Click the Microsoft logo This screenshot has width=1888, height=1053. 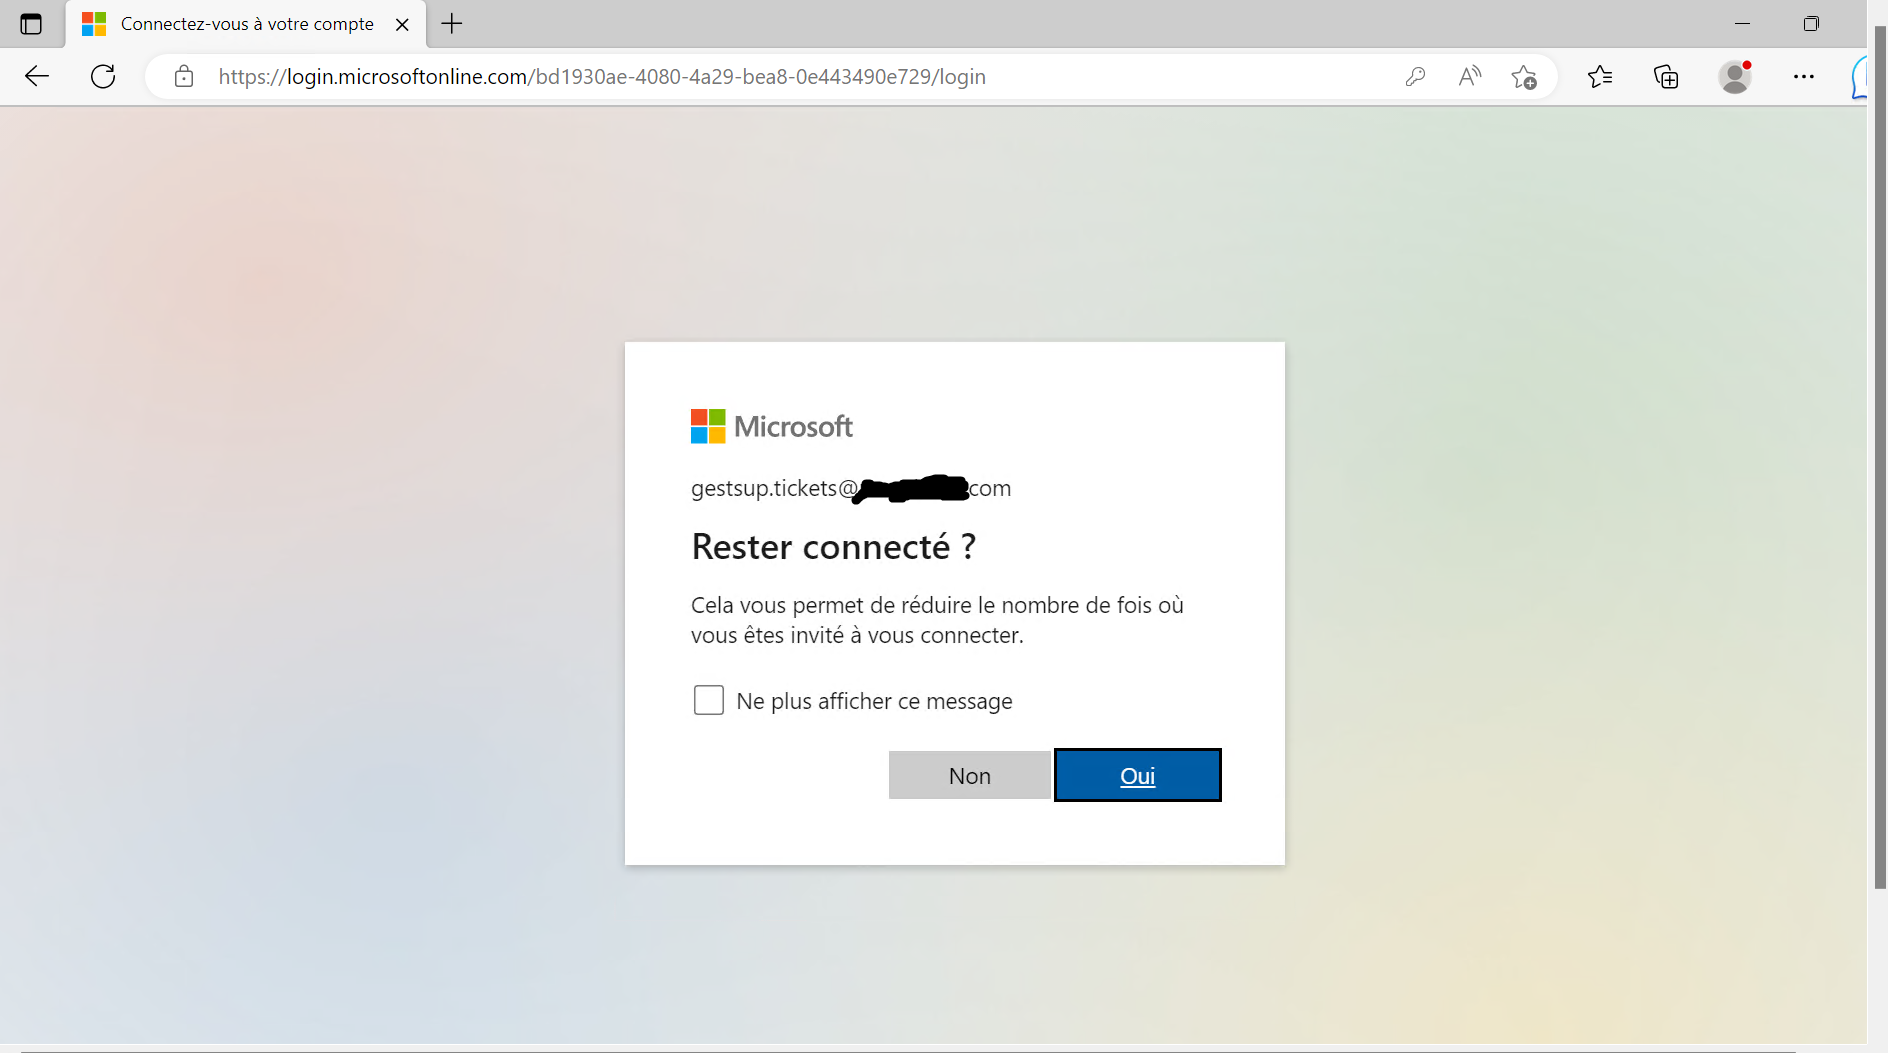(771, 426)
